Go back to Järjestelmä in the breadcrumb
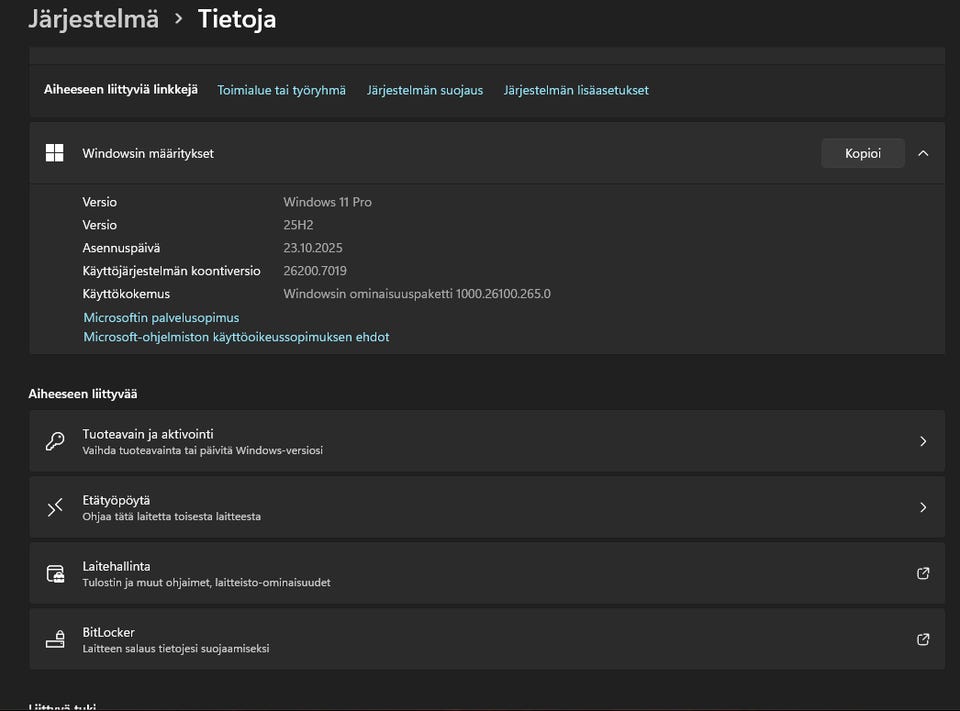This screenshot has height=711, width=960. [x=93, y=18]
